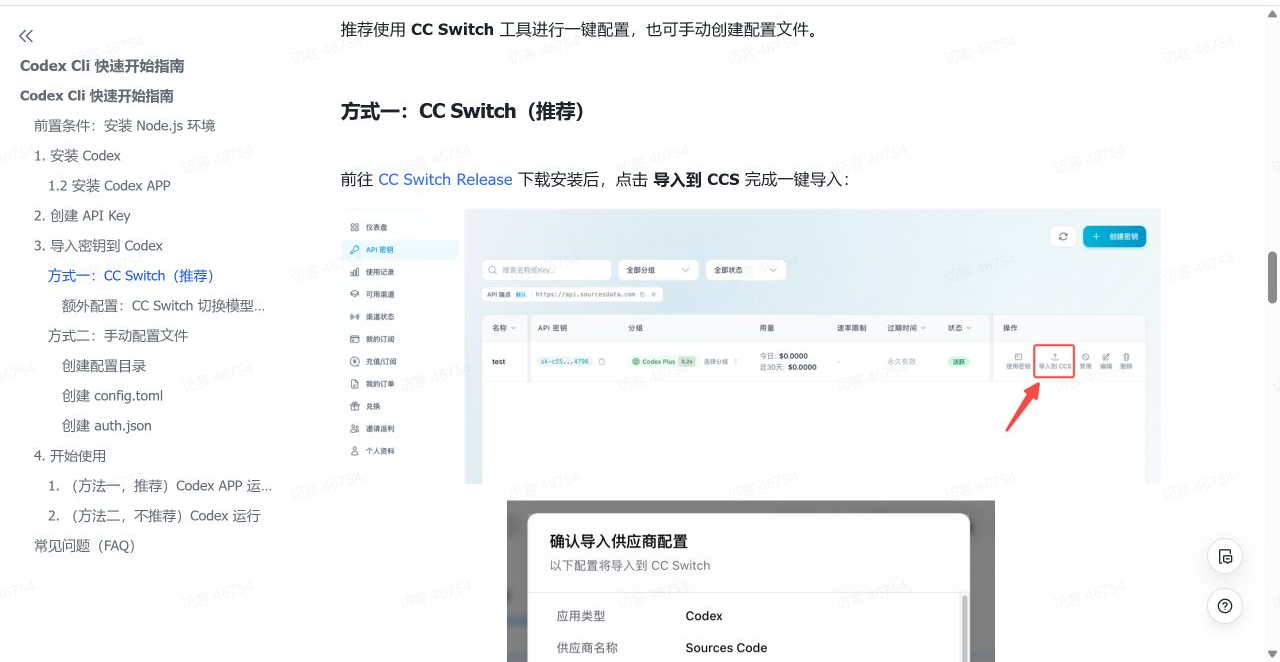The image size is (1280, 662).
Task: Navigate to 4. 开始使用 section
Action: tap(70, 456)
